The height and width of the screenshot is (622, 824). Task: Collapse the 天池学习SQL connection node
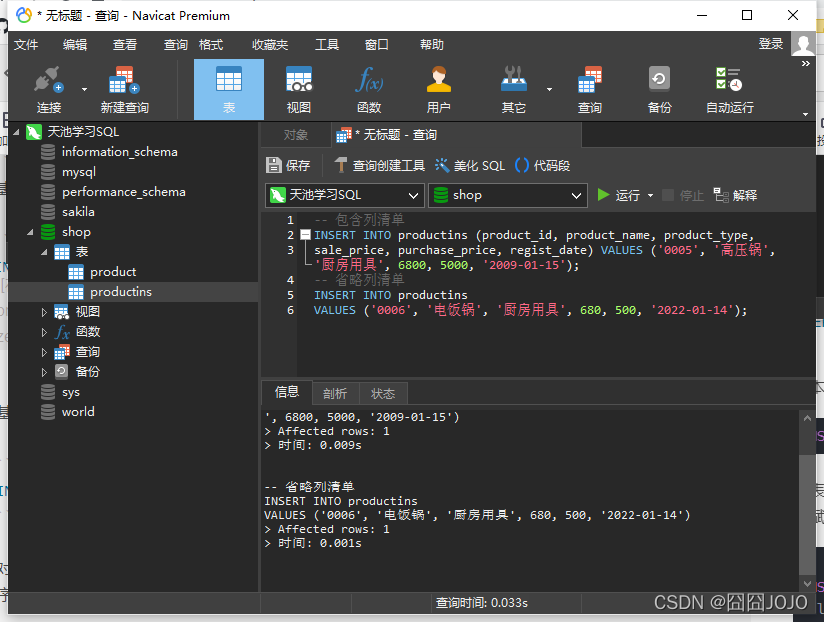pos(16,132)
